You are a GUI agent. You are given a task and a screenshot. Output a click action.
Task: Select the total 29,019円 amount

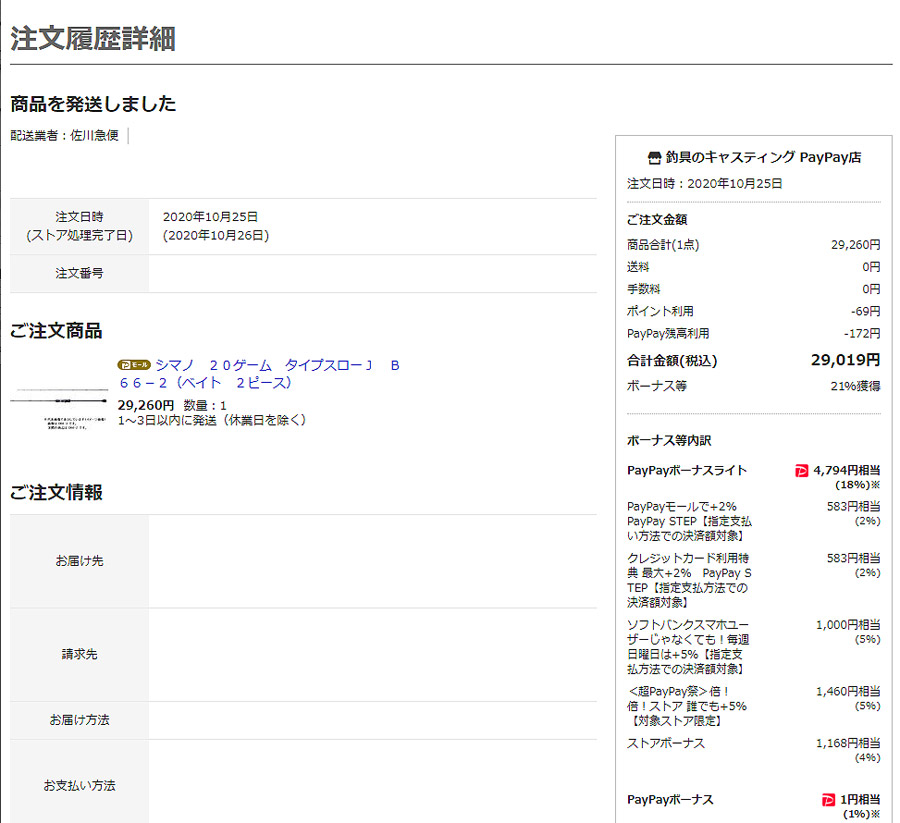pyautogui.click(x=845, y=360)
